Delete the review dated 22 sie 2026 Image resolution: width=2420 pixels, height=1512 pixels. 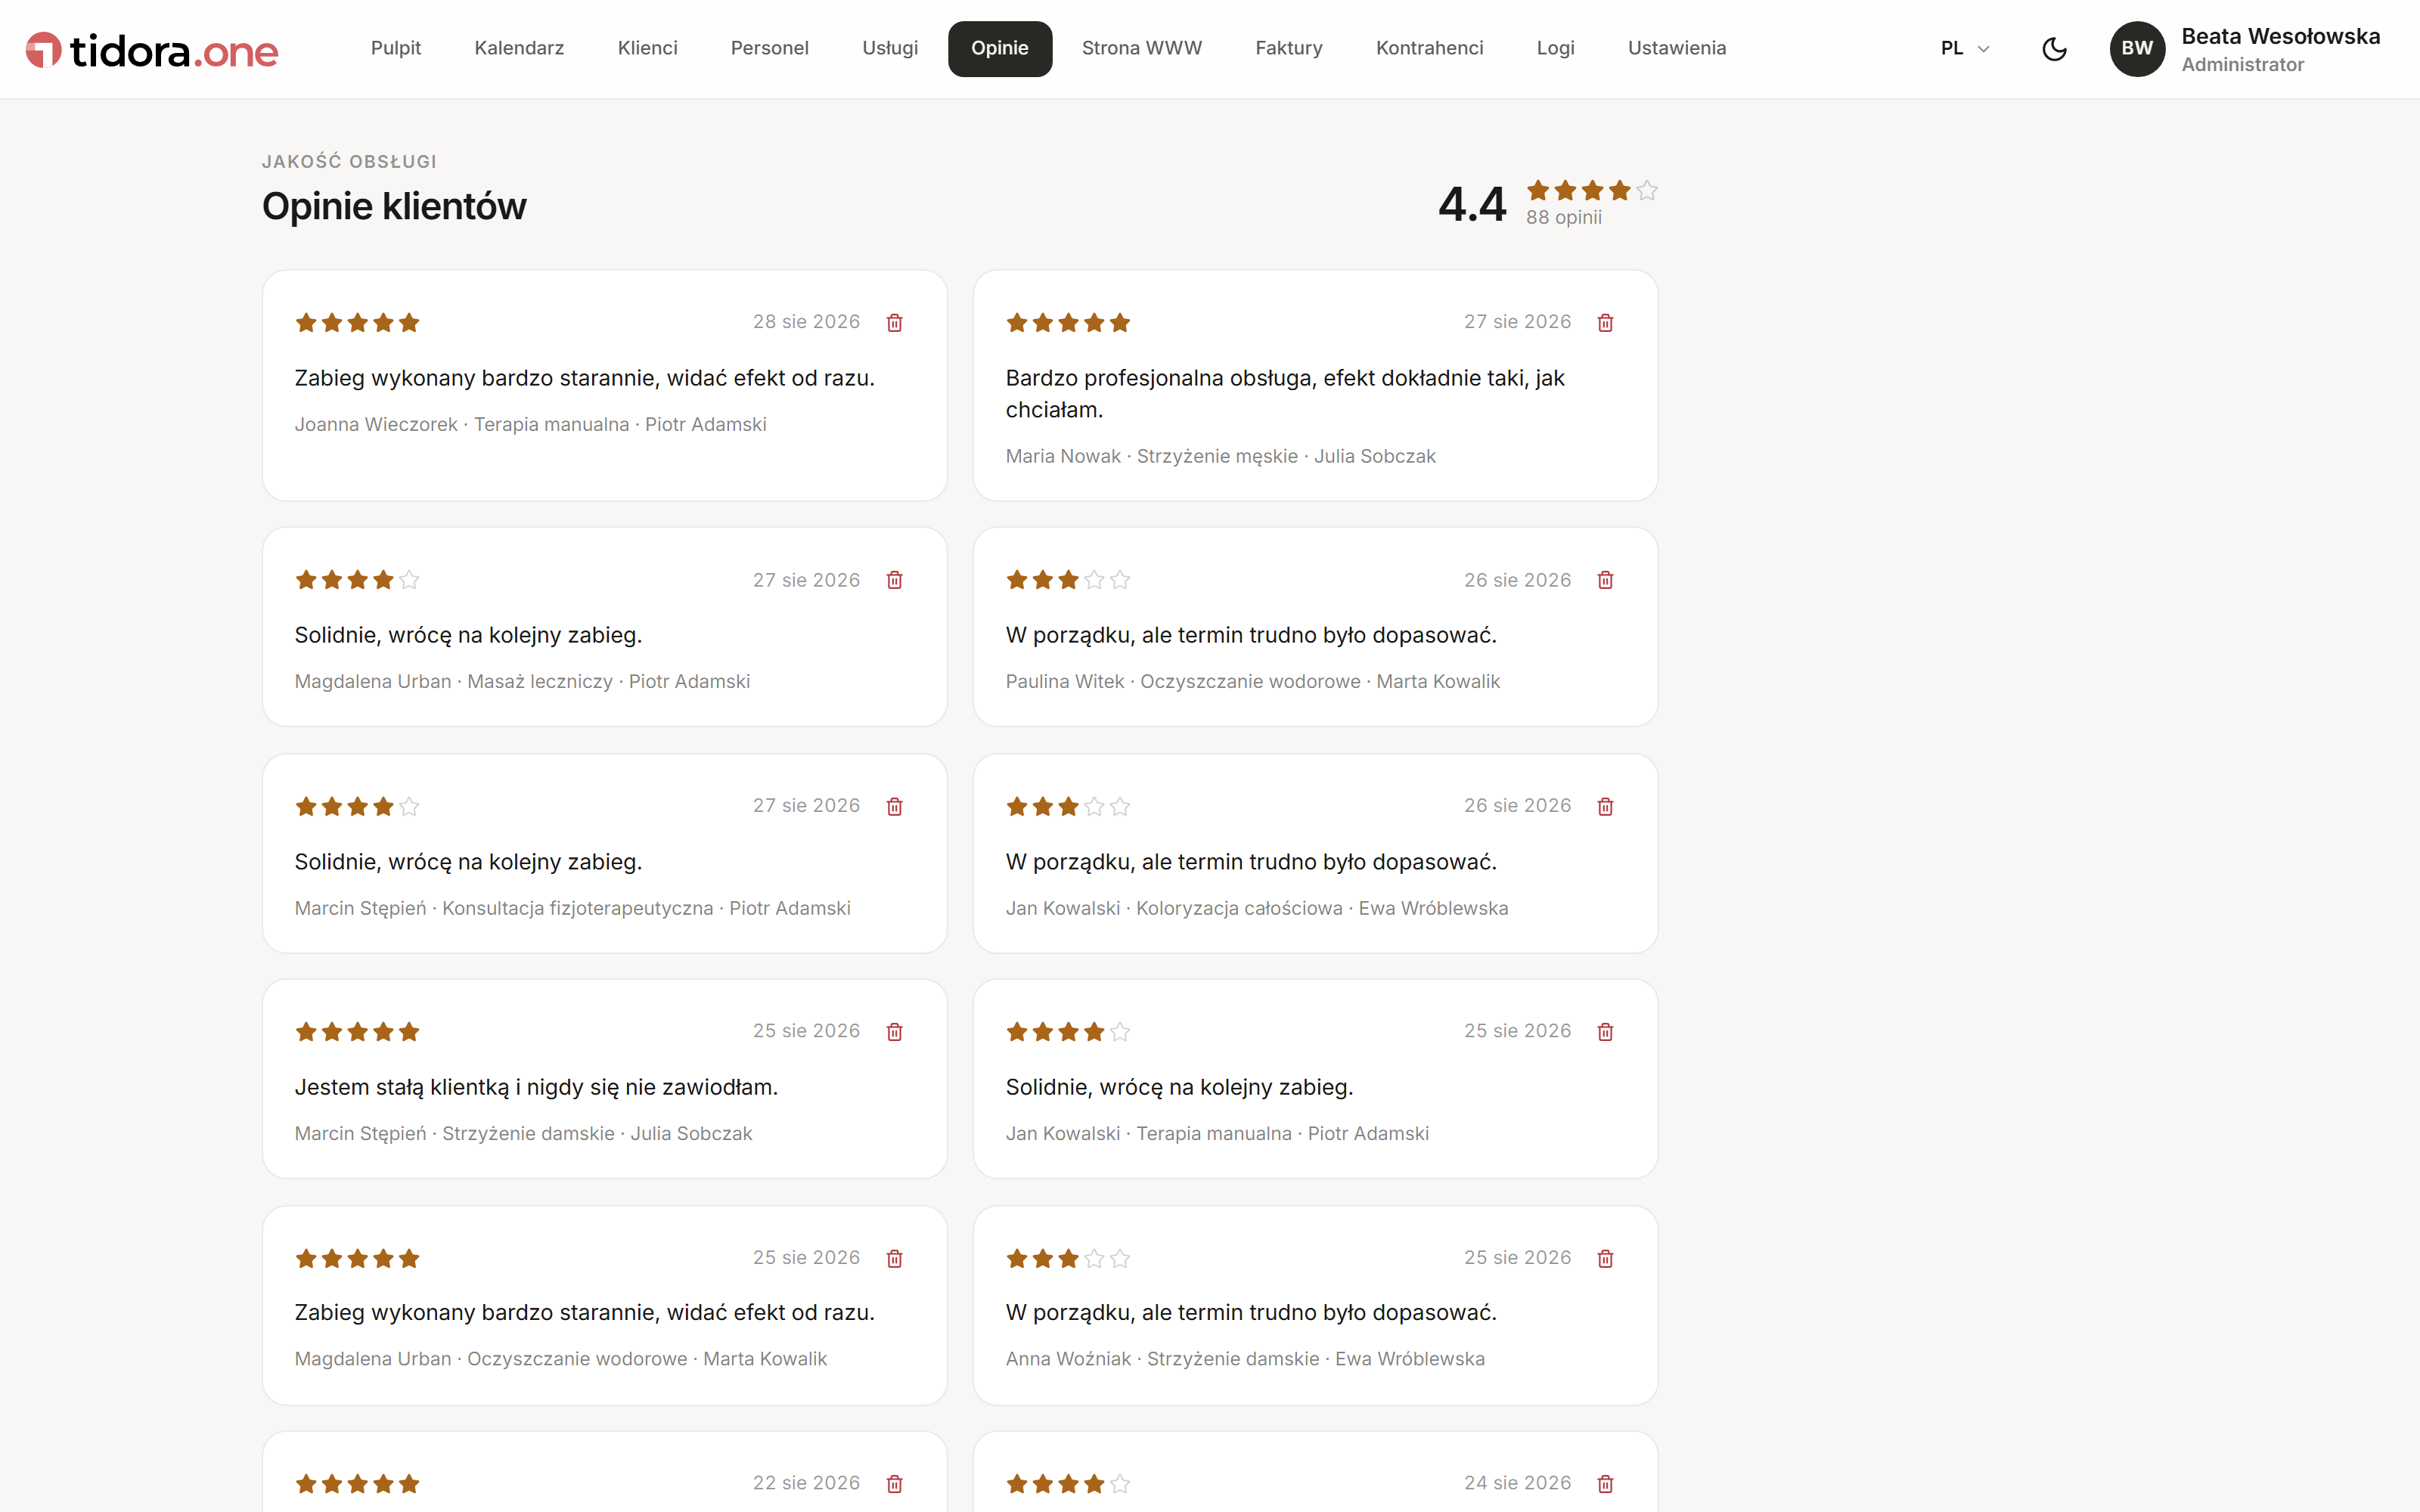894,1483
